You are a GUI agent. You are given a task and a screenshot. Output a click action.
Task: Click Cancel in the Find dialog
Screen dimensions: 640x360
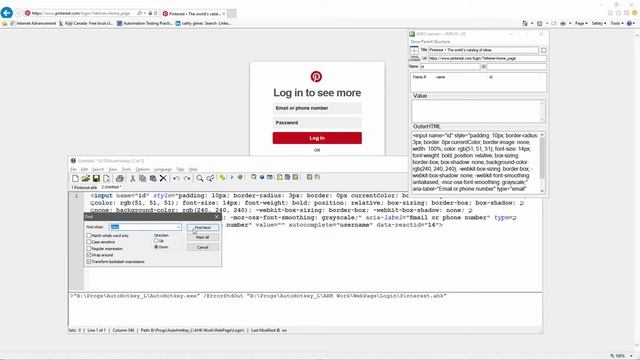pos(203,247)
